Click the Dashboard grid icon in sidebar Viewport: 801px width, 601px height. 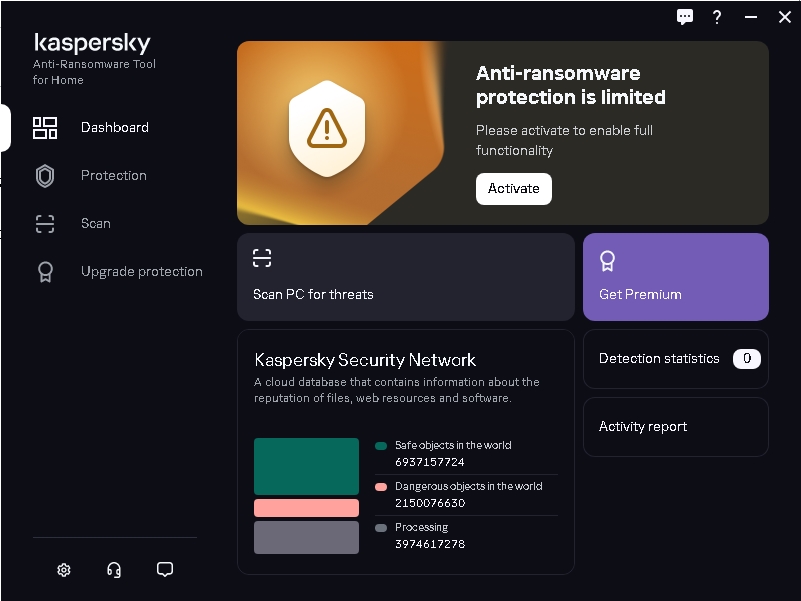pos(45,128)
